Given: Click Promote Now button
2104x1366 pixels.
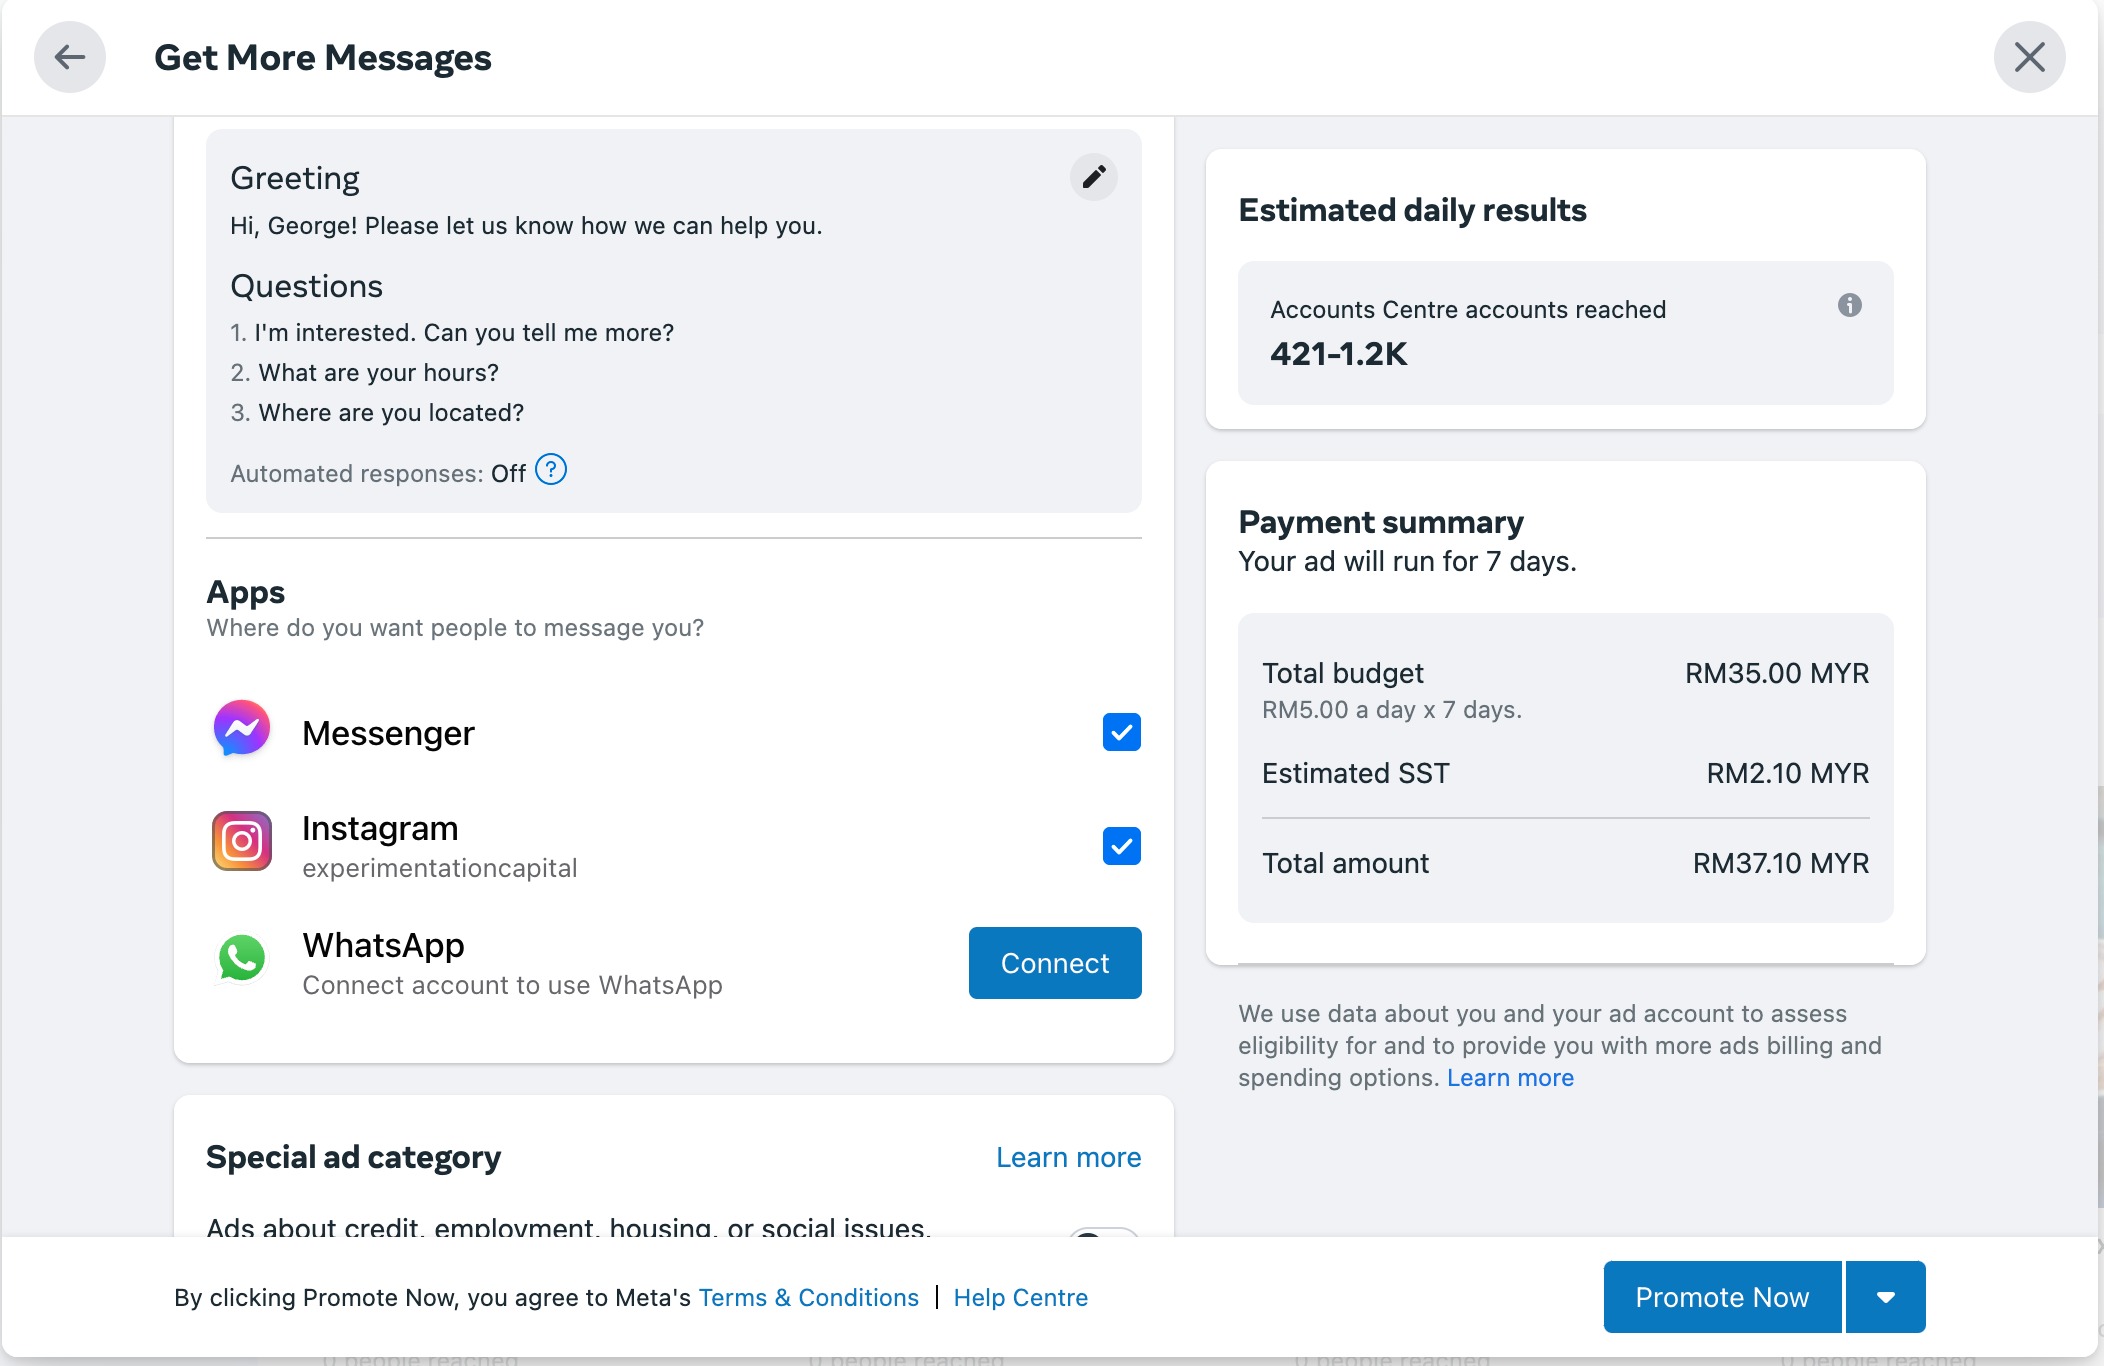Looking at the screenshot, I should pos(1721,1297).
